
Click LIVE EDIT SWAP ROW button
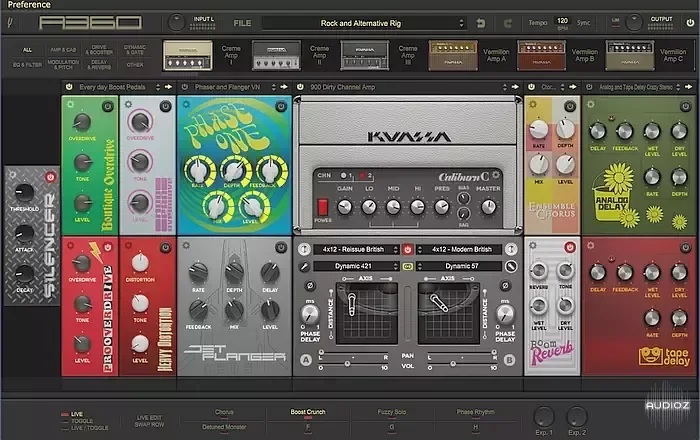pos(149,421)
